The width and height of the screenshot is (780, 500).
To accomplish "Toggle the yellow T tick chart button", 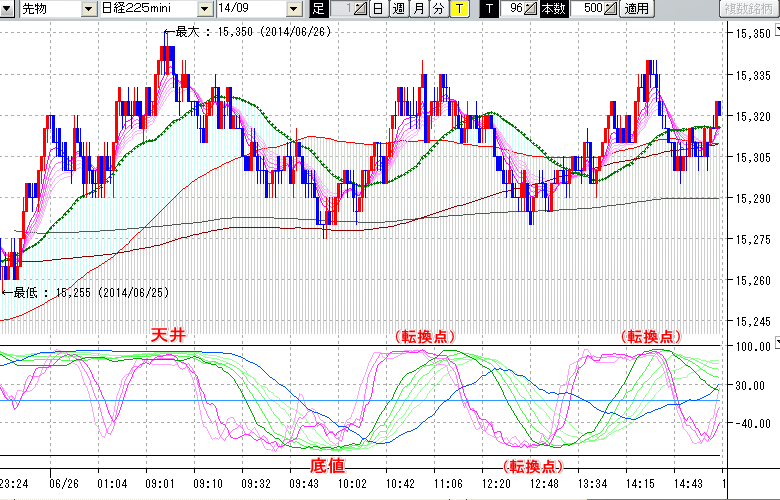I will pos(458,9).
